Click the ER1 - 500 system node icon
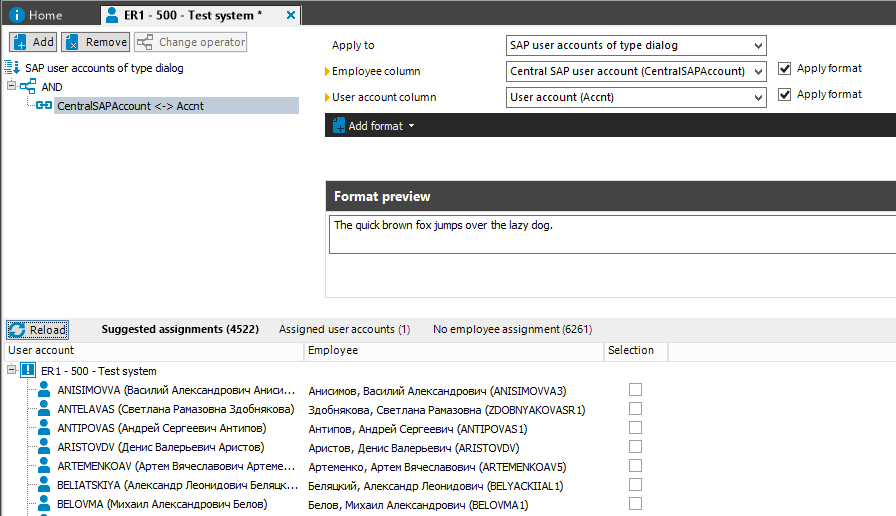This screenshot has width=896, height=516. point(28,371)
